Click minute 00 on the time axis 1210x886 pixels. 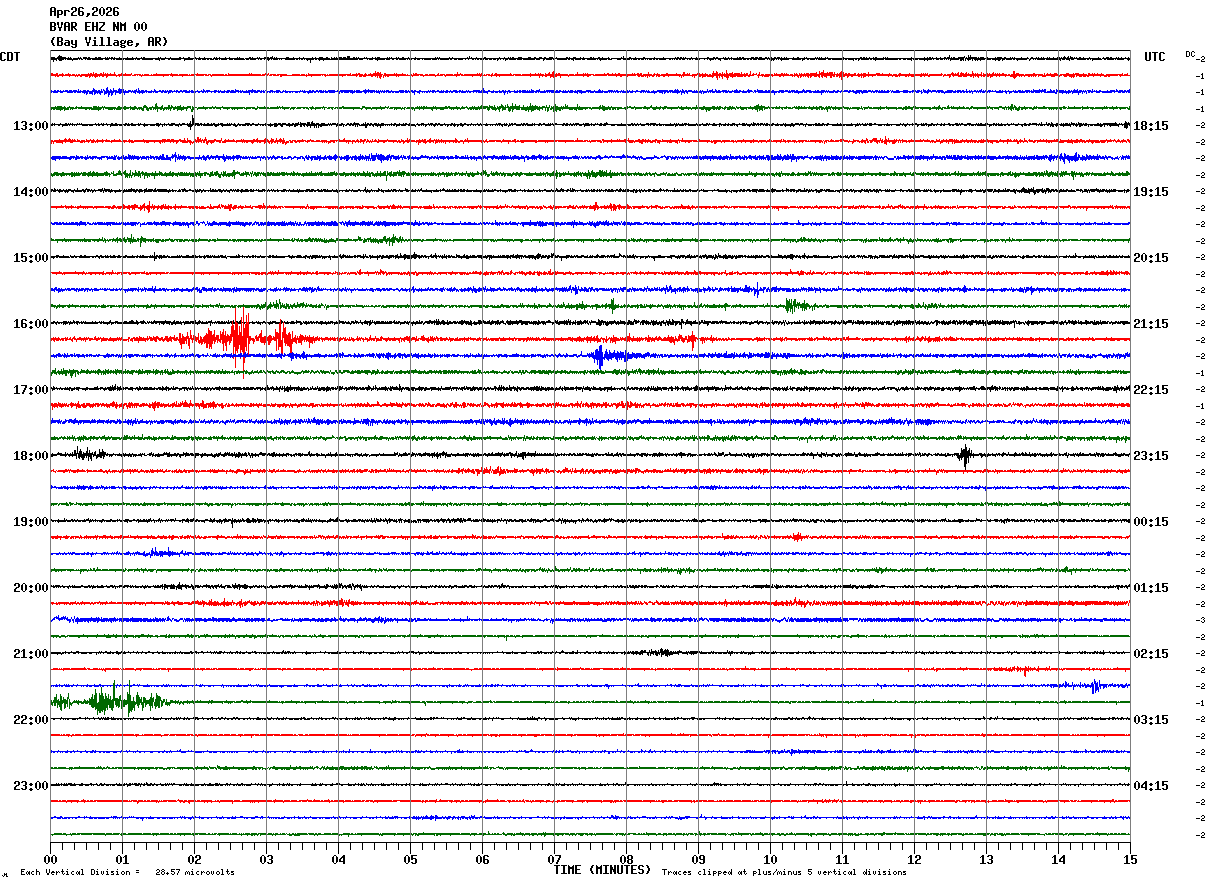click(50, 859)
